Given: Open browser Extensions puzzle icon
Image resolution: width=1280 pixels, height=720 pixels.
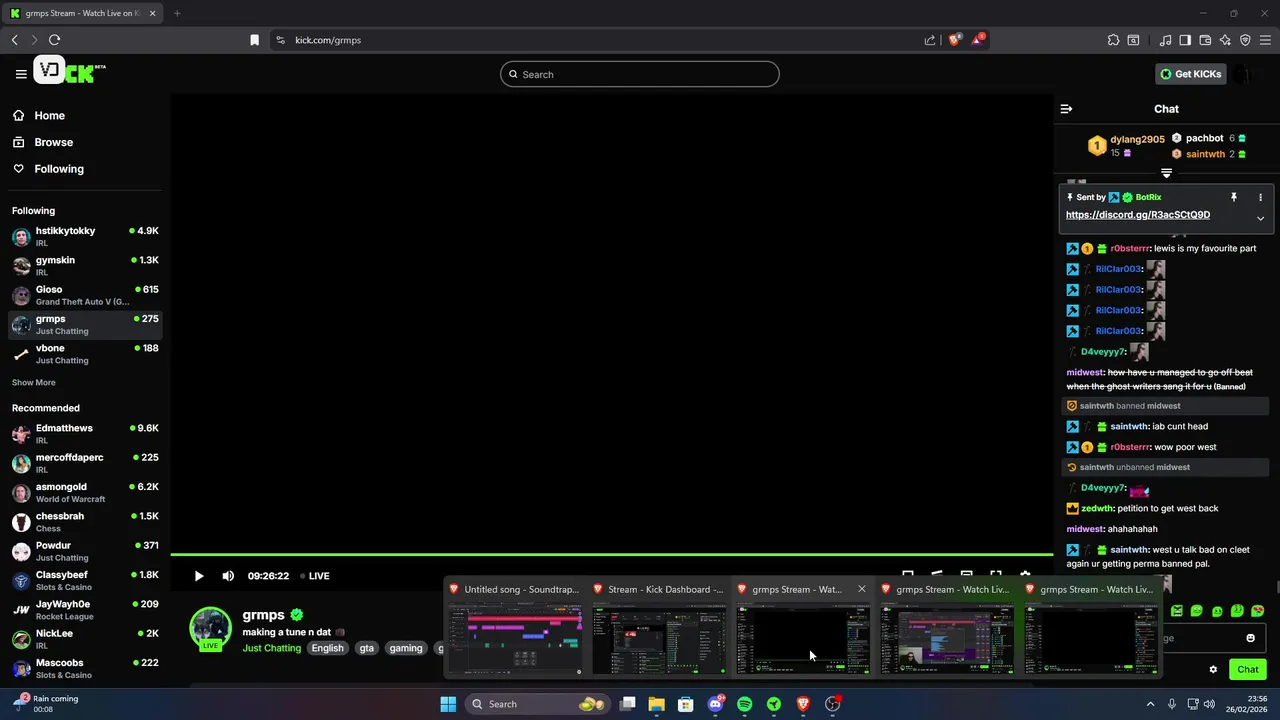Looking at the screenshot, I should 1113,40.
